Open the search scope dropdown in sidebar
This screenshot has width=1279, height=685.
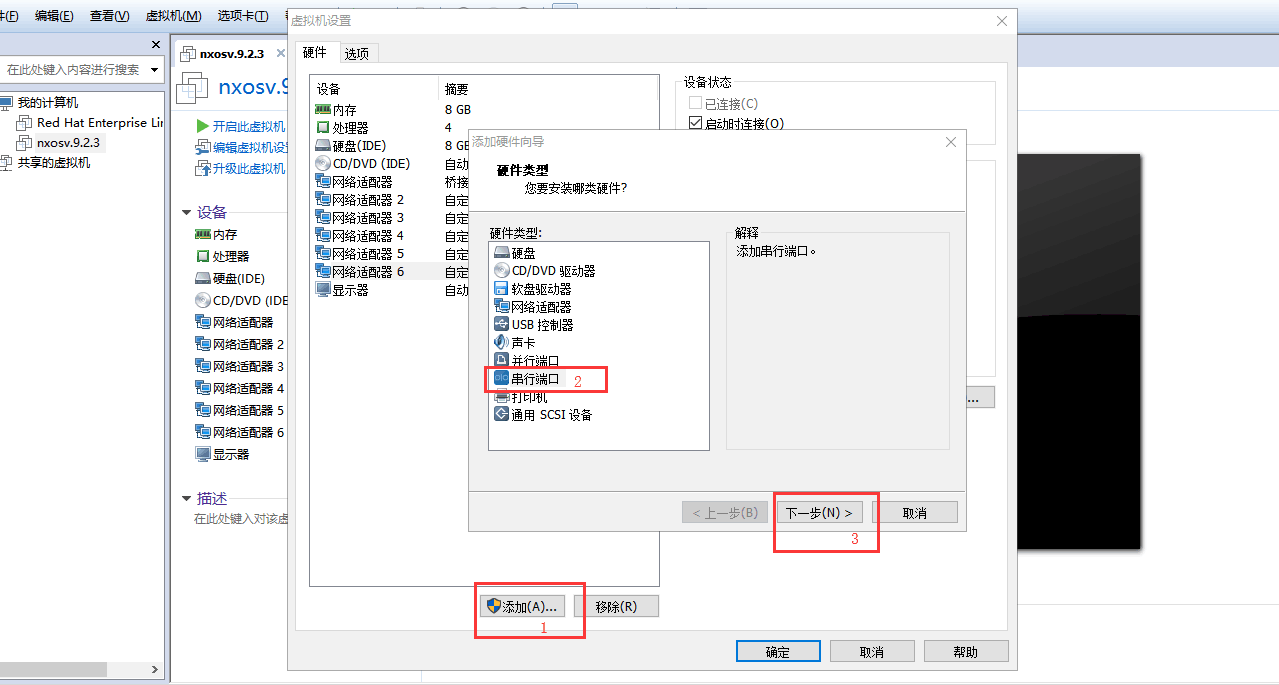pos(153,69)
